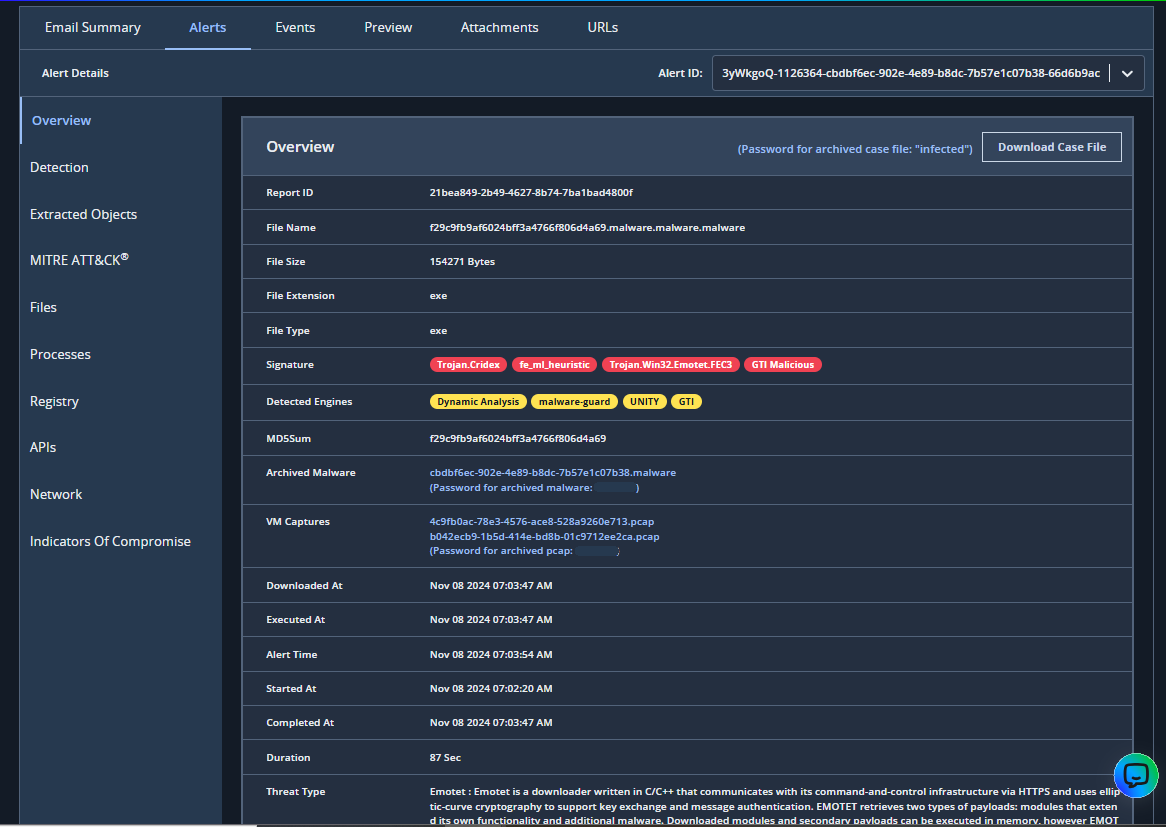Click the Started At value 07:02:20 AM

[x=491, y=689]
